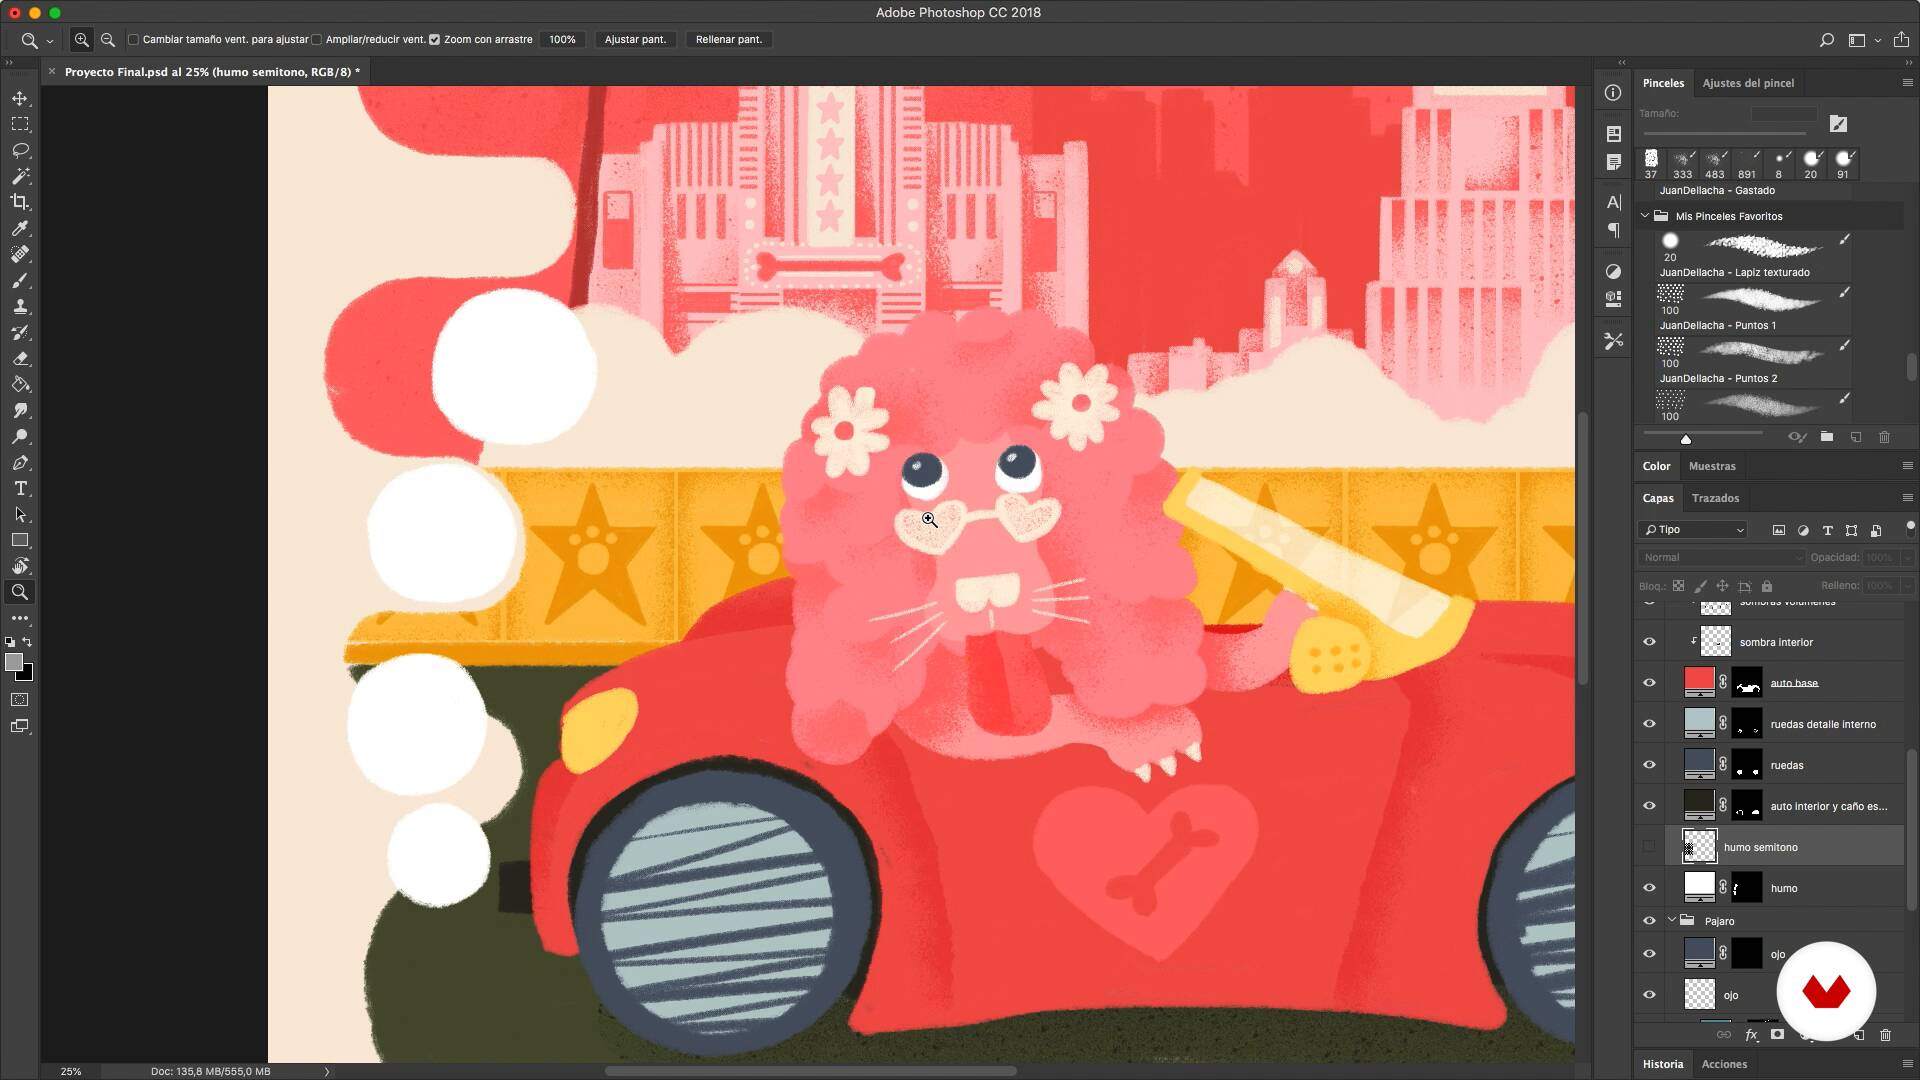The height and width of the screenshot is (1080, 1920).
Task: Select the Dodge tool
Action: 20,437
